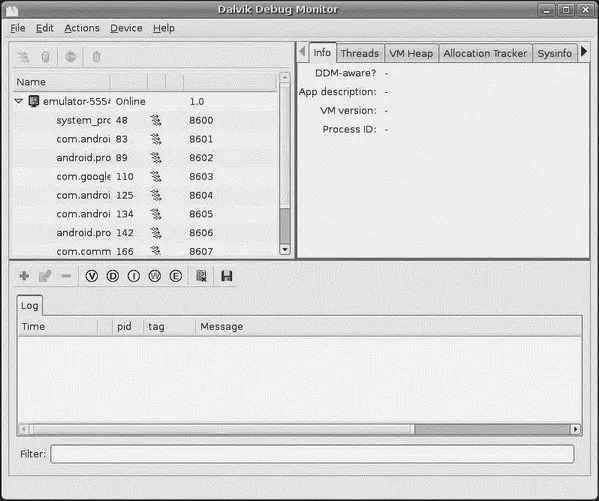Click debug icon in com.comm row
Screen dimensions: 599x501
click(x=155, y=251)
